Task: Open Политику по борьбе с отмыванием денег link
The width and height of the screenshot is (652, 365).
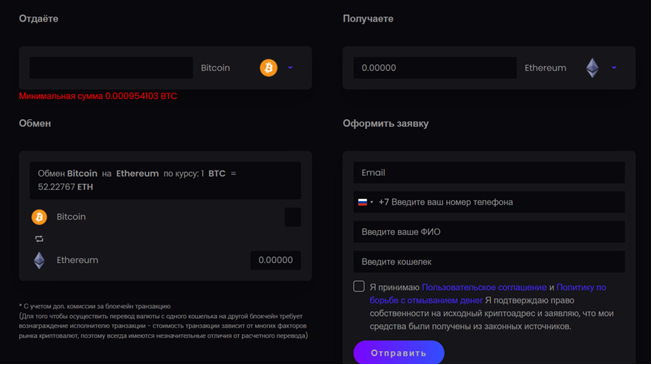Action: click(x=488, y=294)
